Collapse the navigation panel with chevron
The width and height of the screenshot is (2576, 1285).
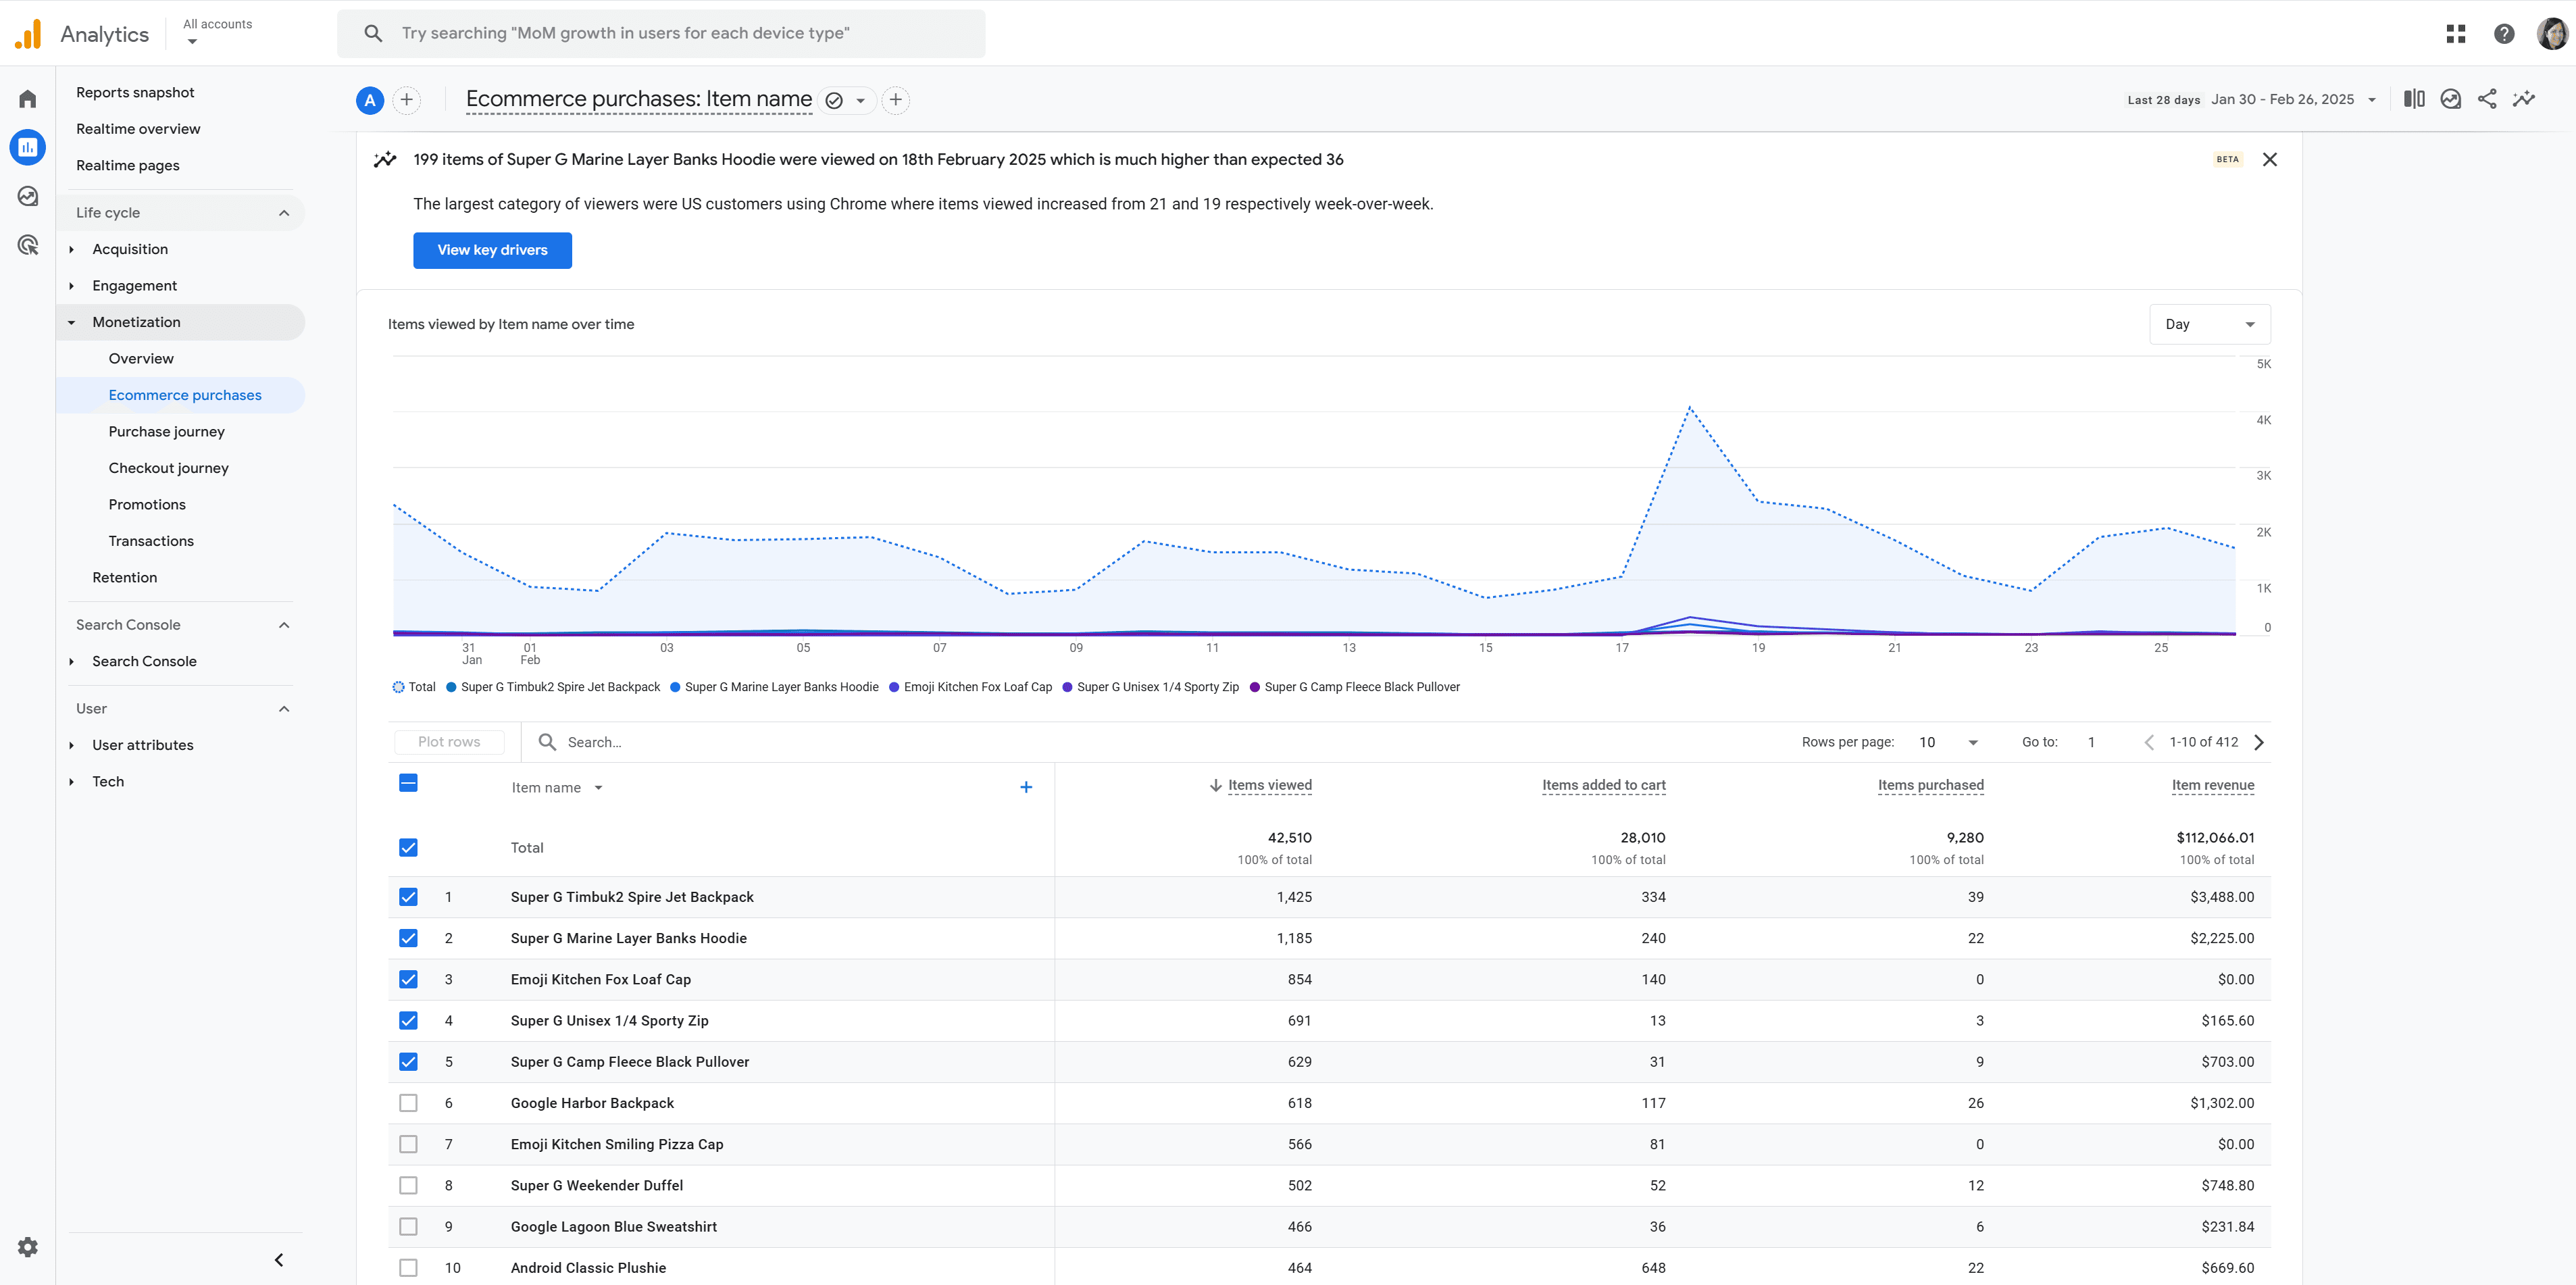point(279,1260)
